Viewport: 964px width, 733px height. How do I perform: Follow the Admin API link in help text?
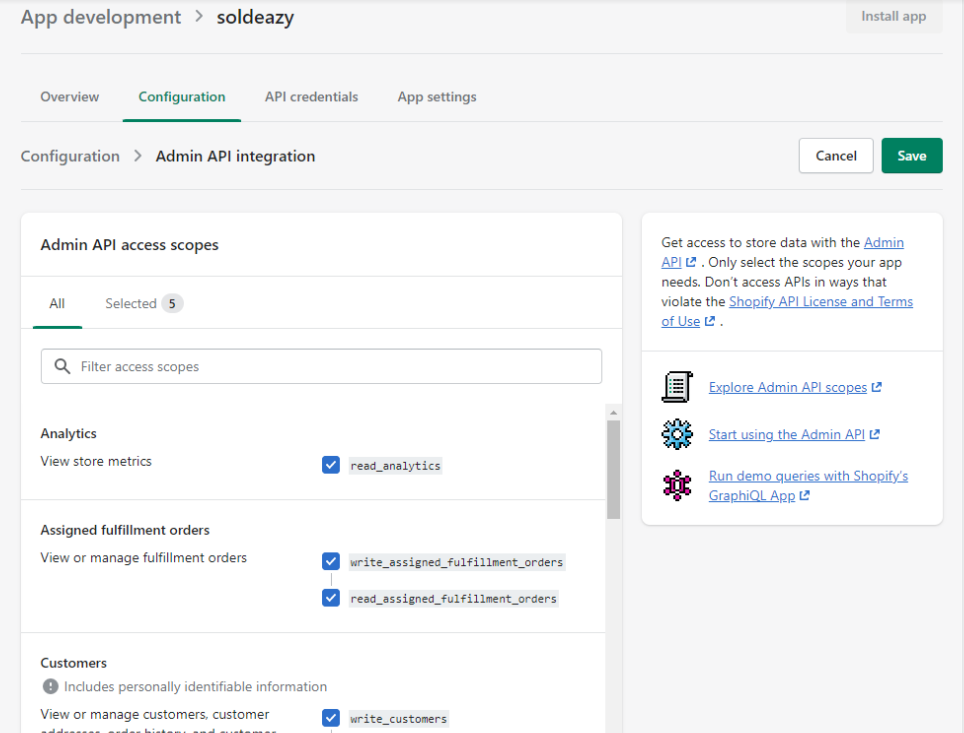883,242
